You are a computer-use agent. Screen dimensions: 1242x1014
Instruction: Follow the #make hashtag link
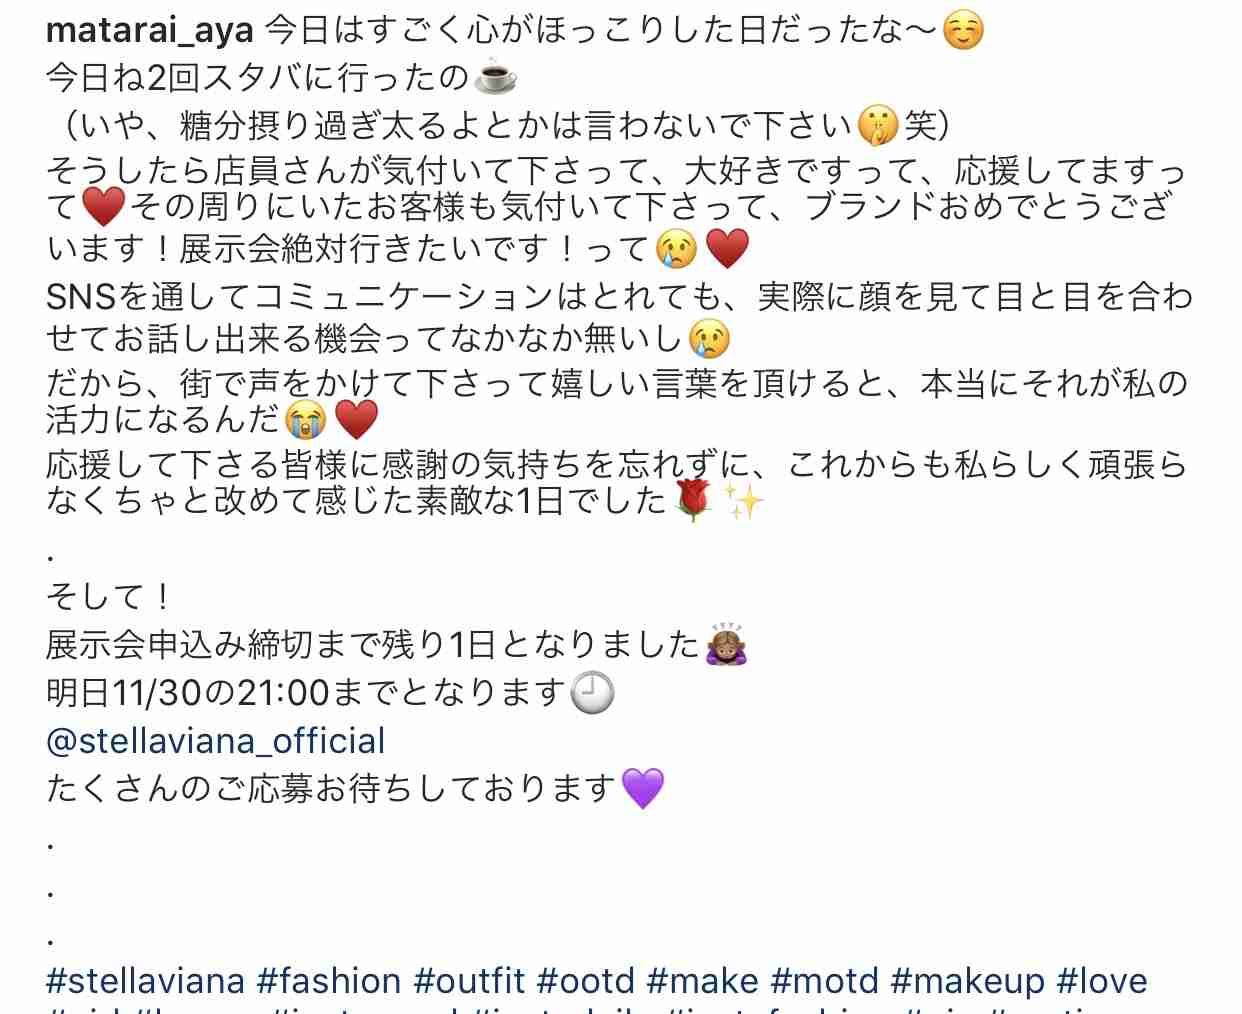pos(703,980)
